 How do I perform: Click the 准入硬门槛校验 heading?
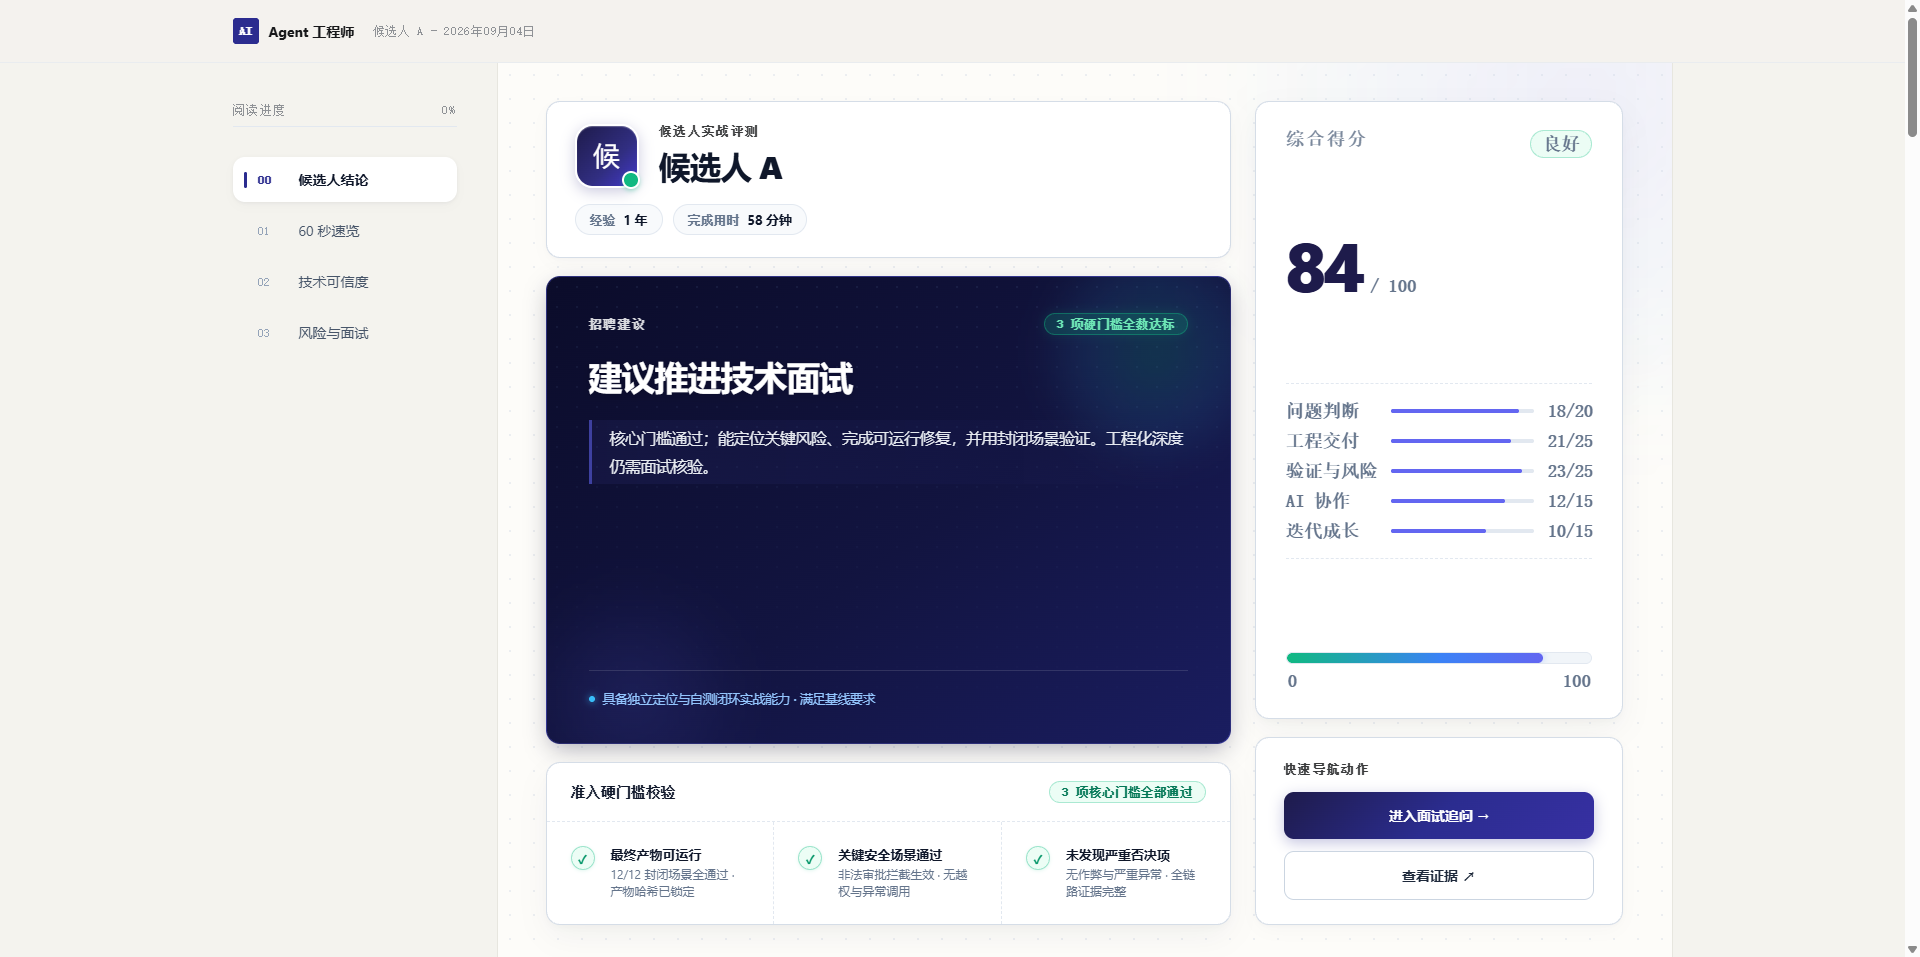click(623, 792)
